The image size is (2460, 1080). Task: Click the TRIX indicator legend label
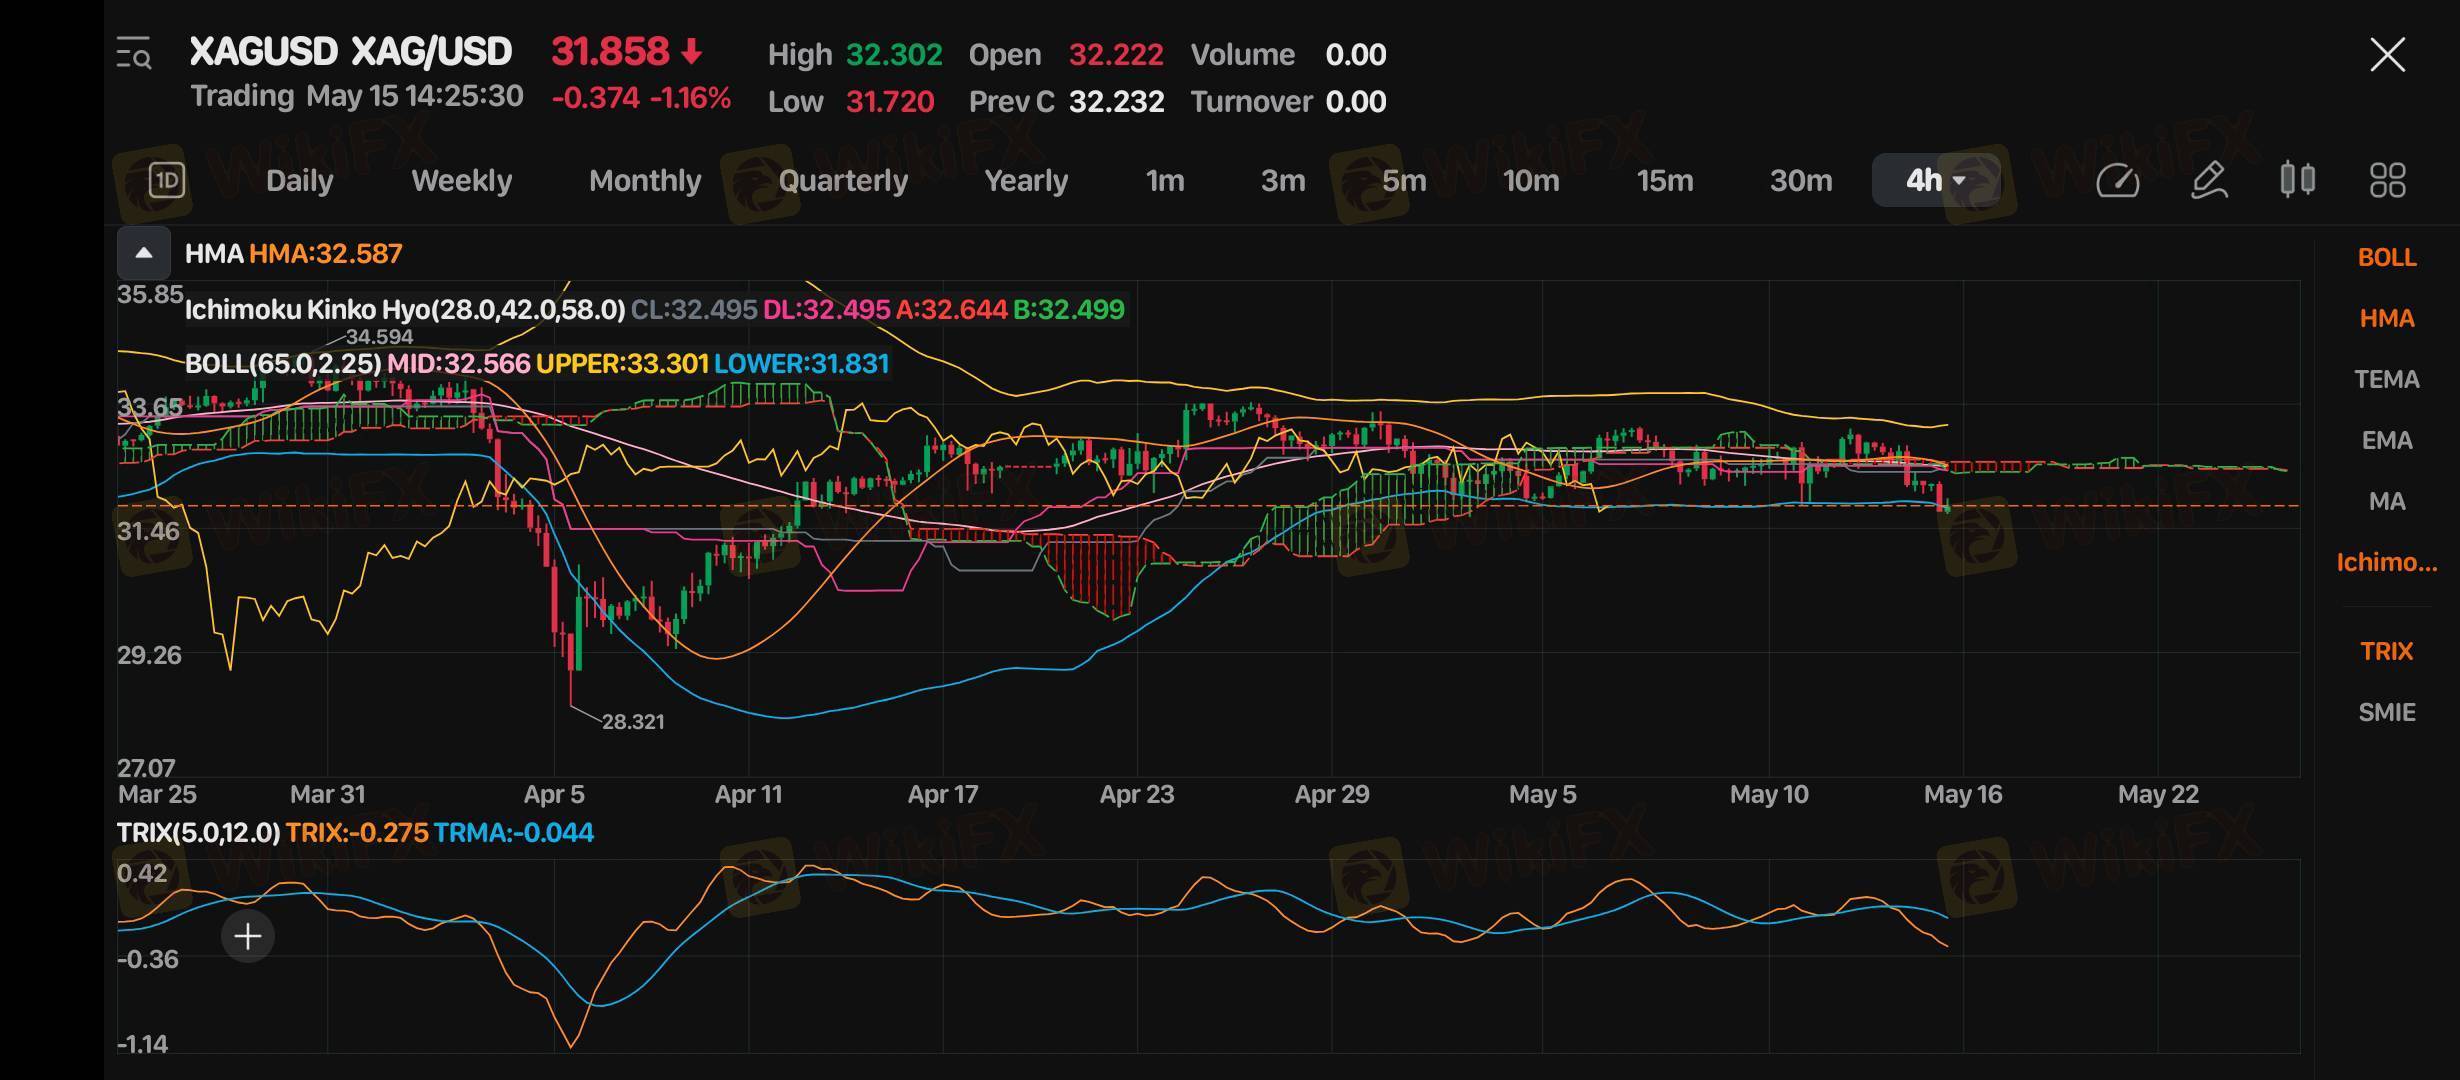point(198,833)
